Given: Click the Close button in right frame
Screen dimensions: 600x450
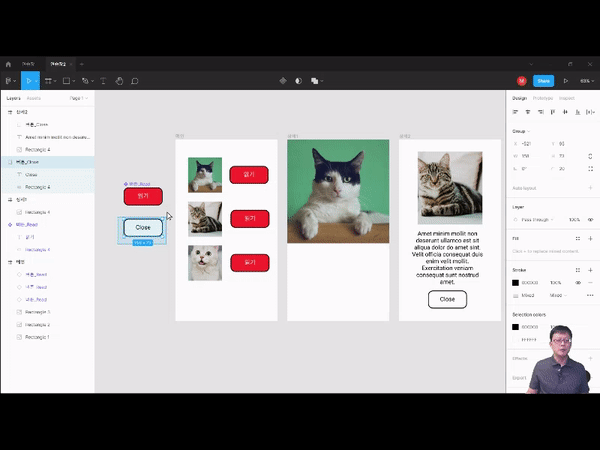Looking at the screenshot, I should (447, 299).
